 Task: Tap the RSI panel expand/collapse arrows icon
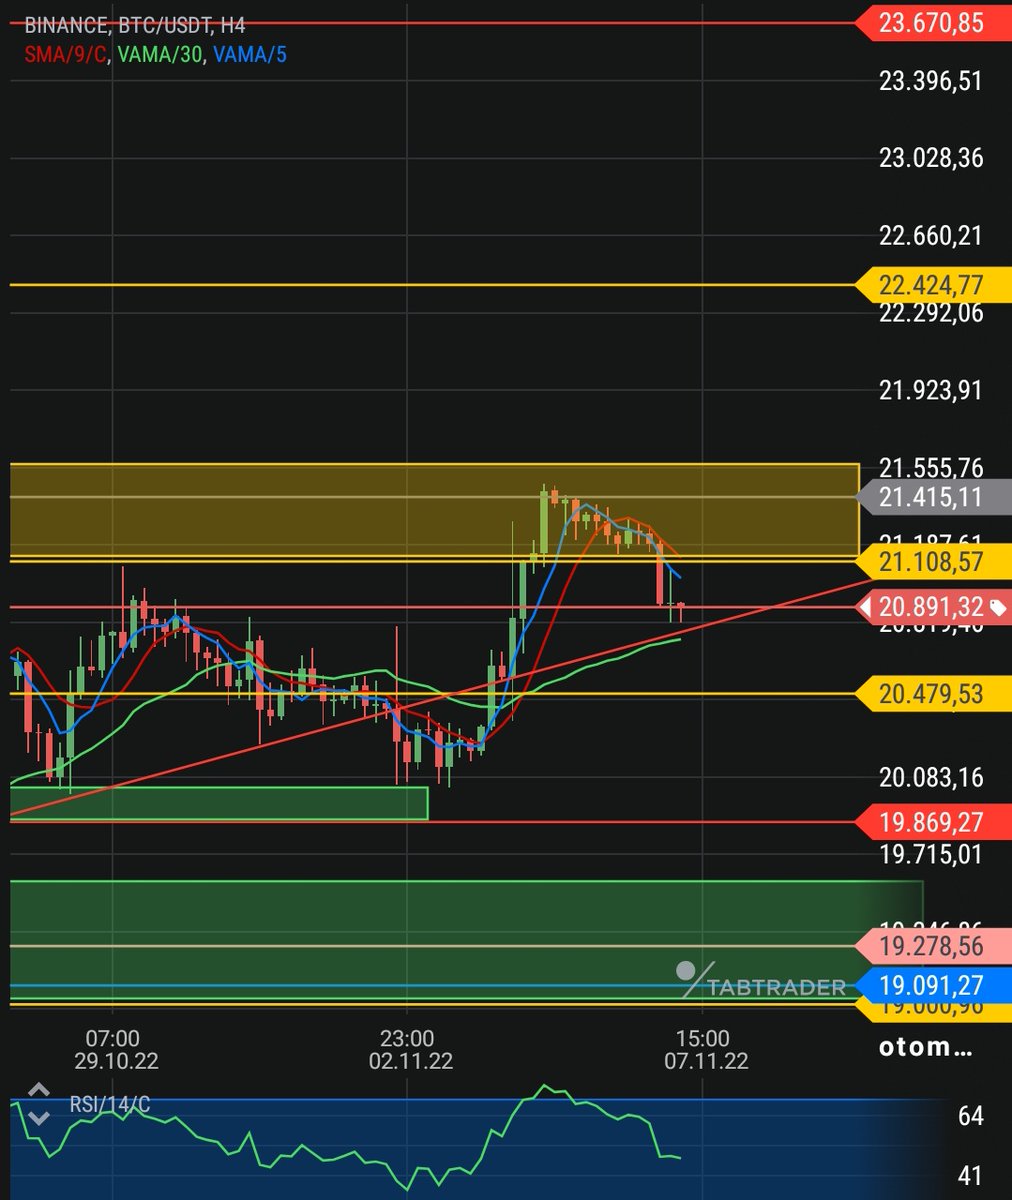tap(38, 1104)
